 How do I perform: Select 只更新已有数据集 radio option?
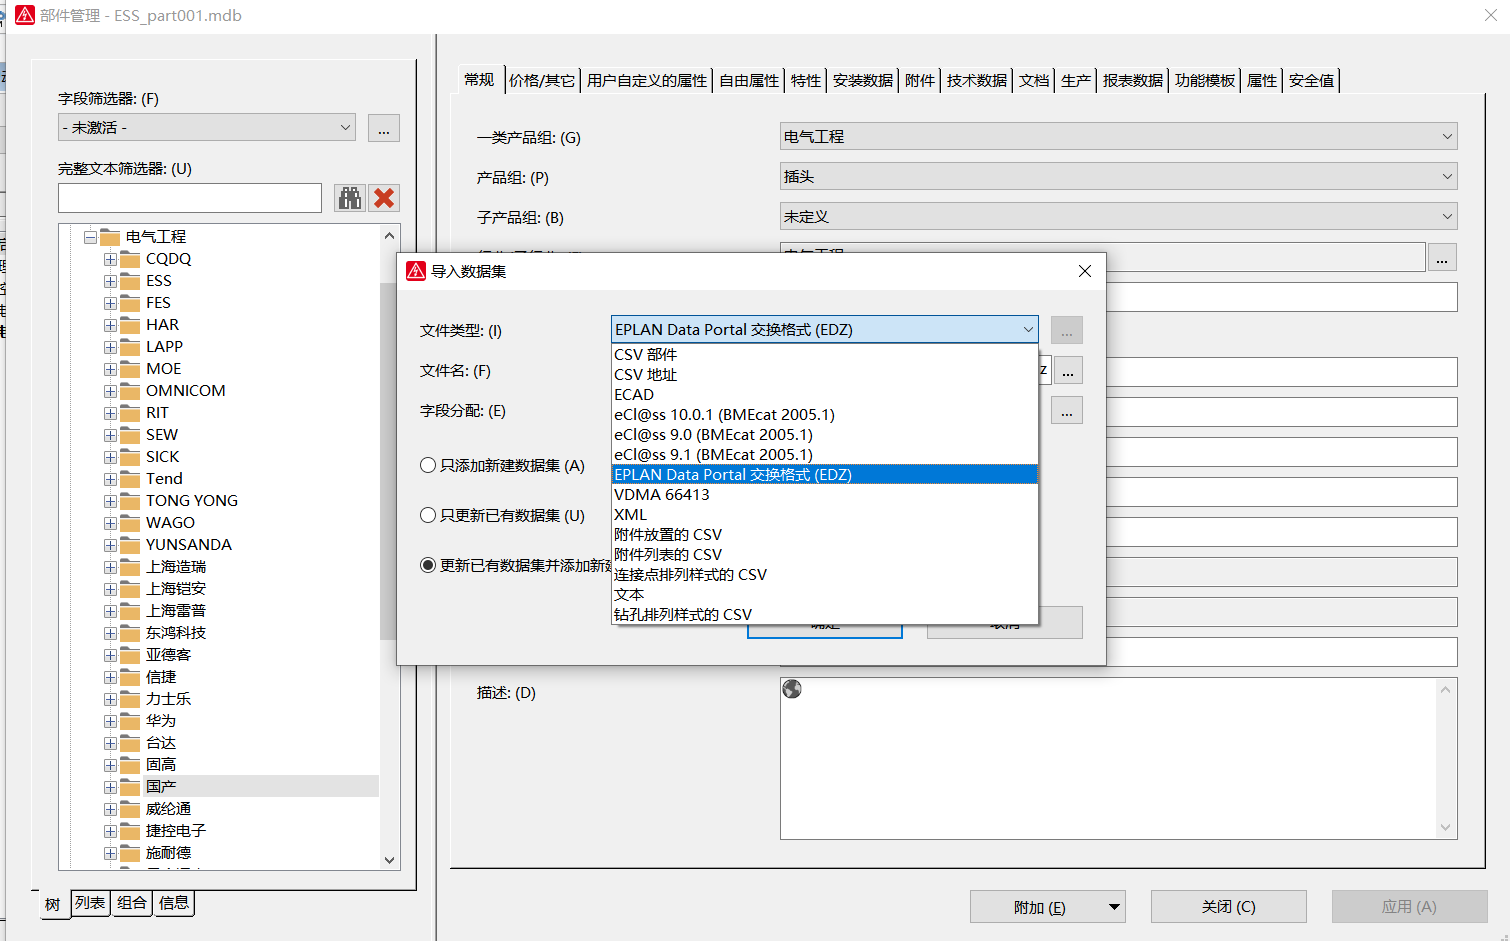coord(428,515)
